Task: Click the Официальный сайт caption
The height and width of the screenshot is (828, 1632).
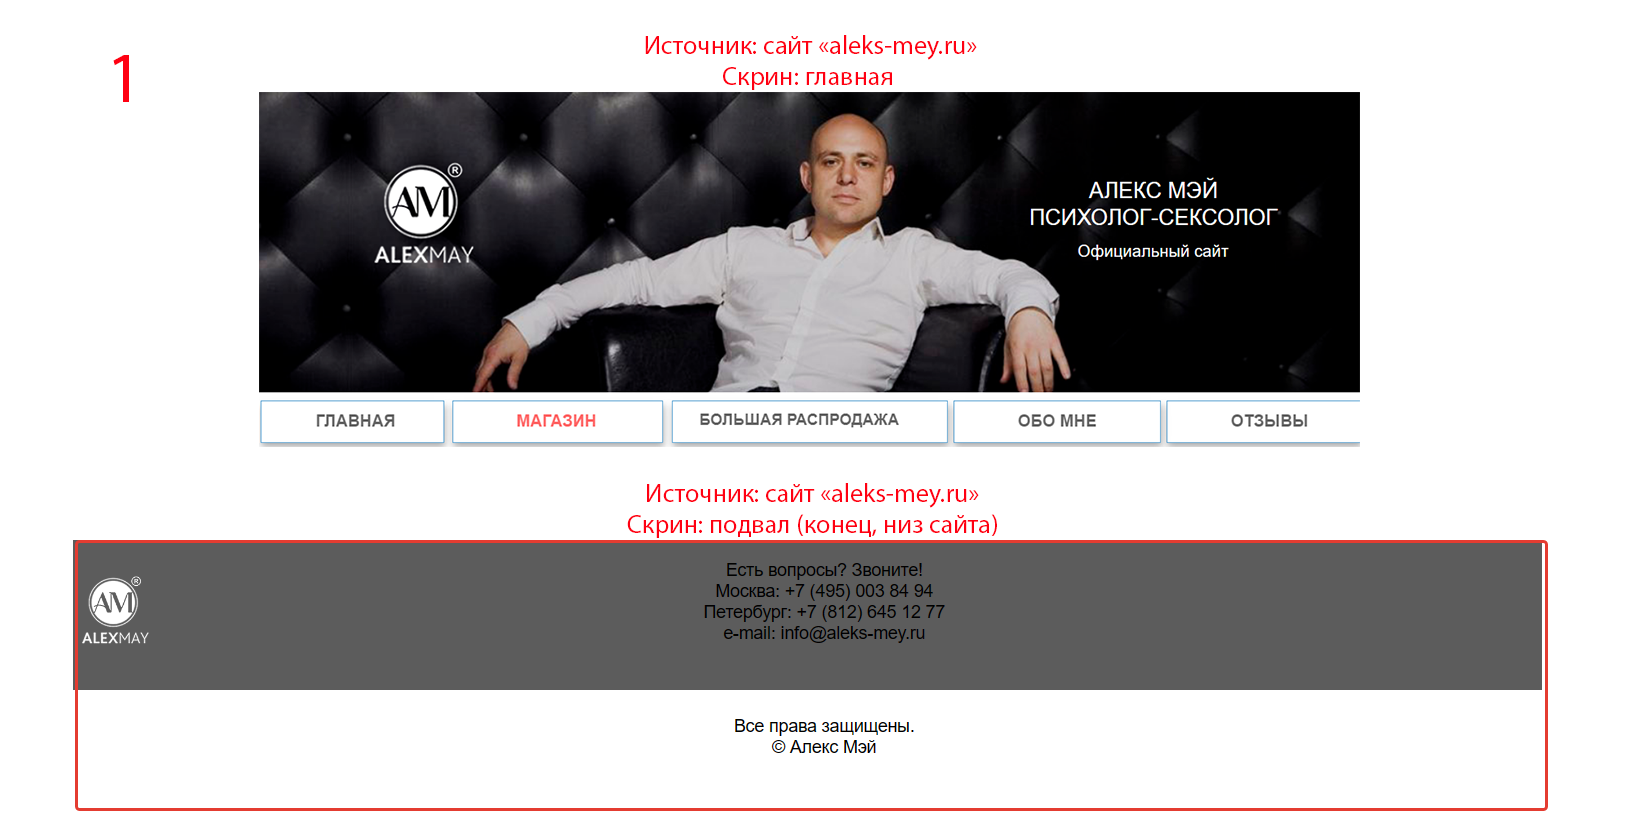Action: [1153, 251]
